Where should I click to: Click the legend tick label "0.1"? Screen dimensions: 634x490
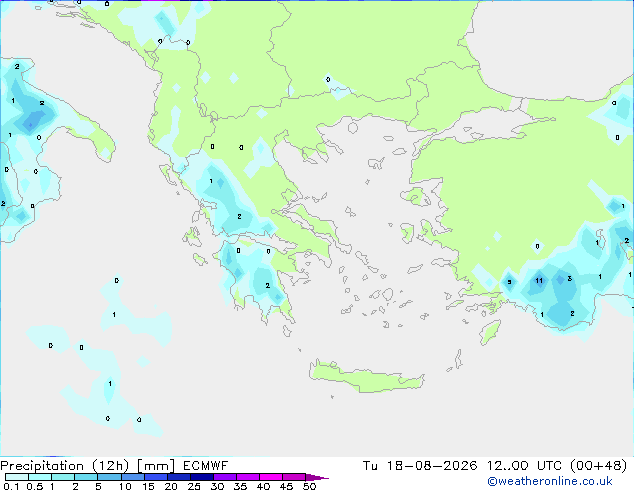pos(11,486)
